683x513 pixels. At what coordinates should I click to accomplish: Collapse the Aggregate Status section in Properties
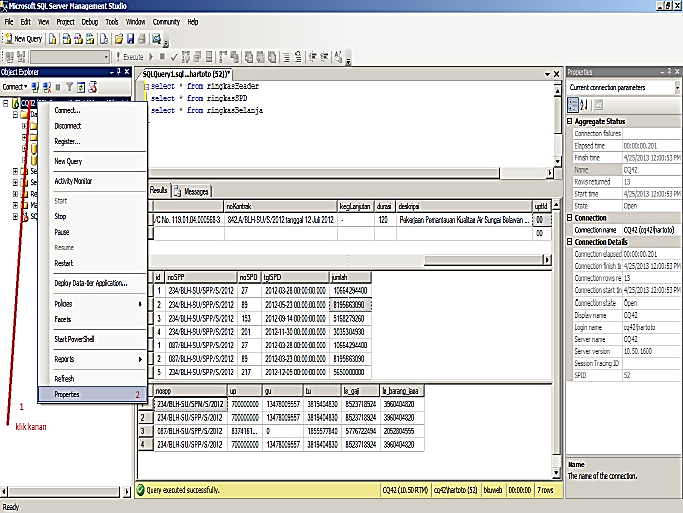[569, 121]
